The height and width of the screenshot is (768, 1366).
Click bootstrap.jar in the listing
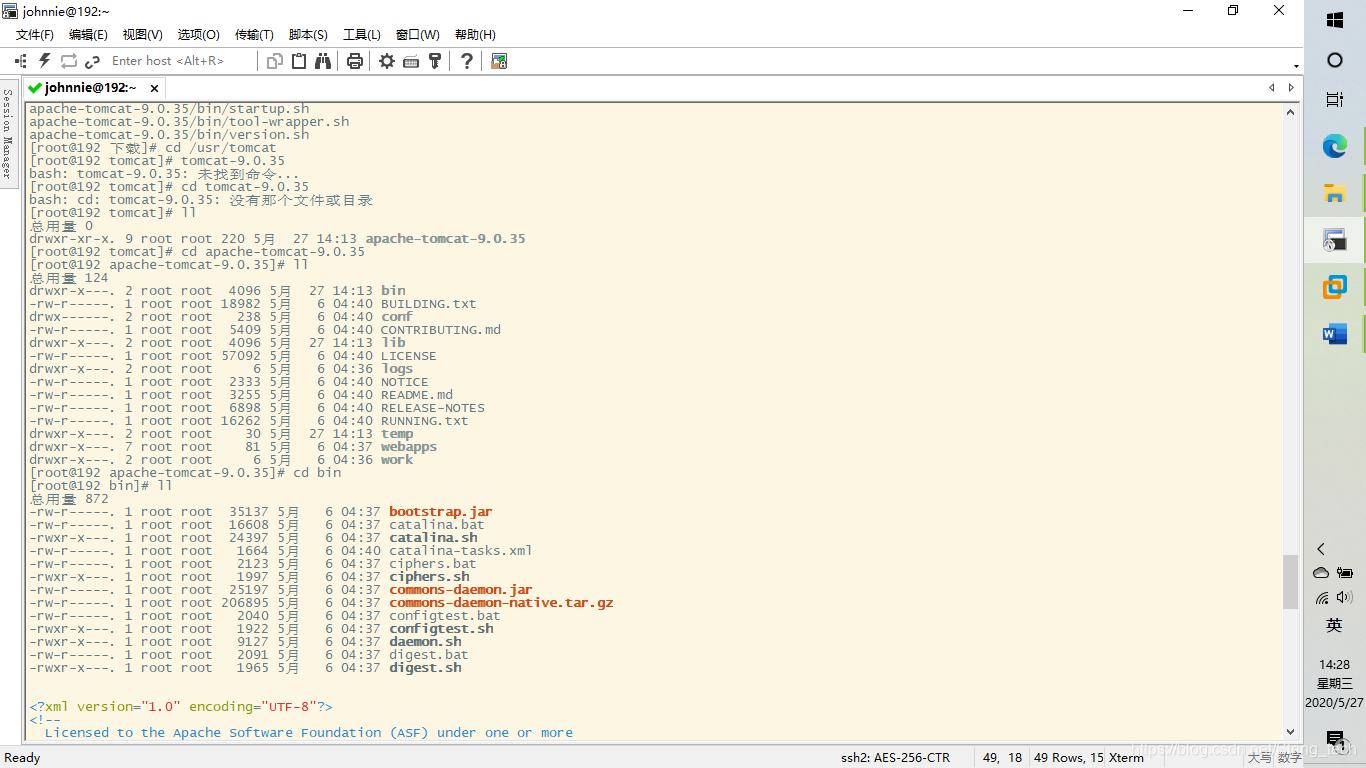click(441, 512)
